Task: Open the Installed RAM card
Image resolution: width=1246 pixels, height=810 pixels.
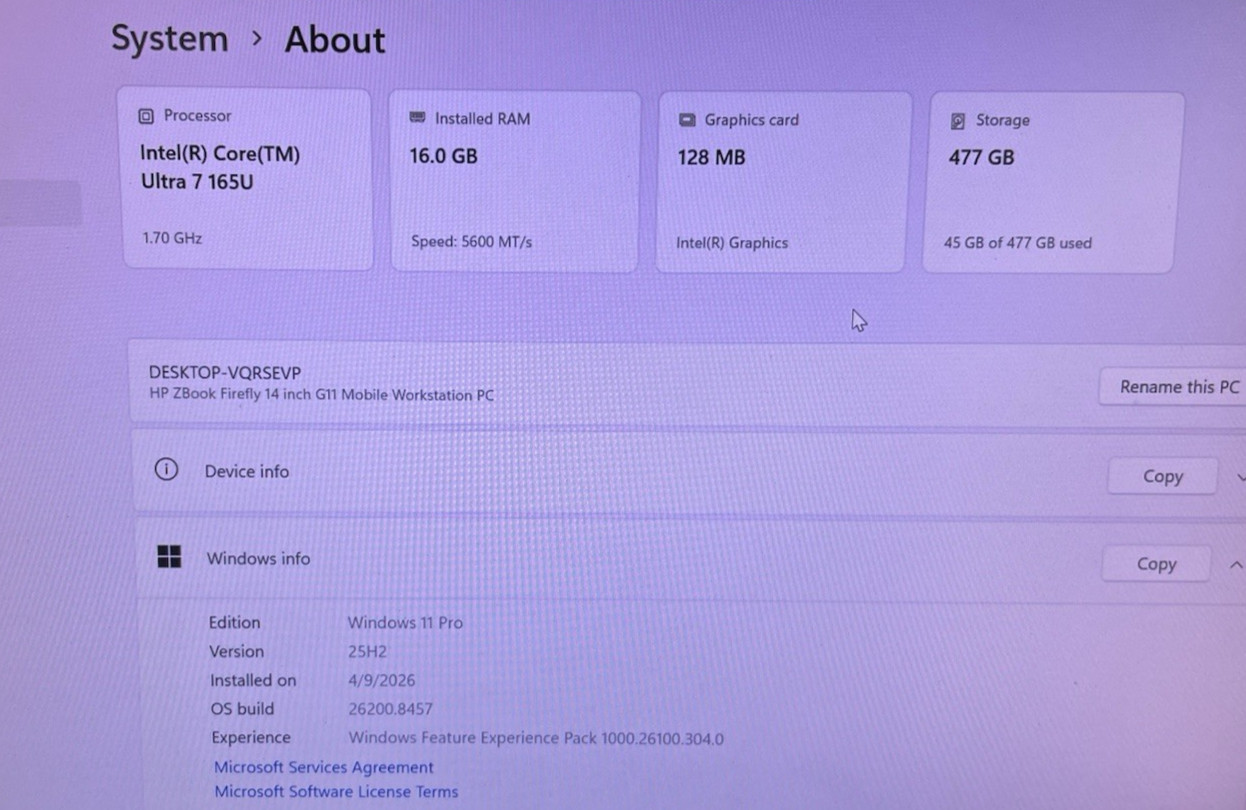Action: [x=514, y=181]
